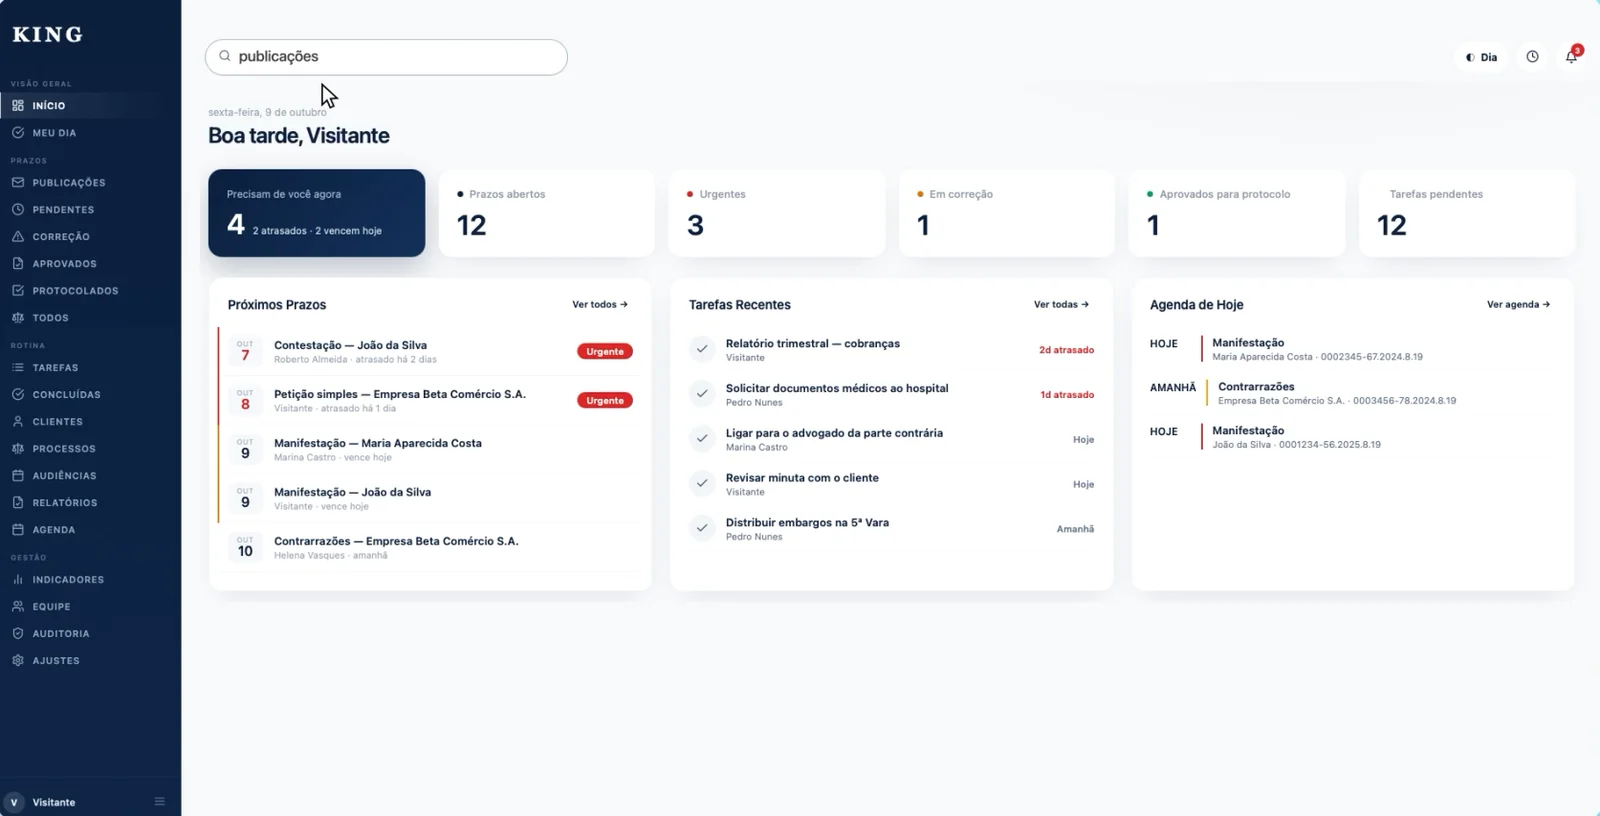The height and width of the screenshot is (816, 1600).
Task: Click the Ajustes gear icon
Action: 18,661
